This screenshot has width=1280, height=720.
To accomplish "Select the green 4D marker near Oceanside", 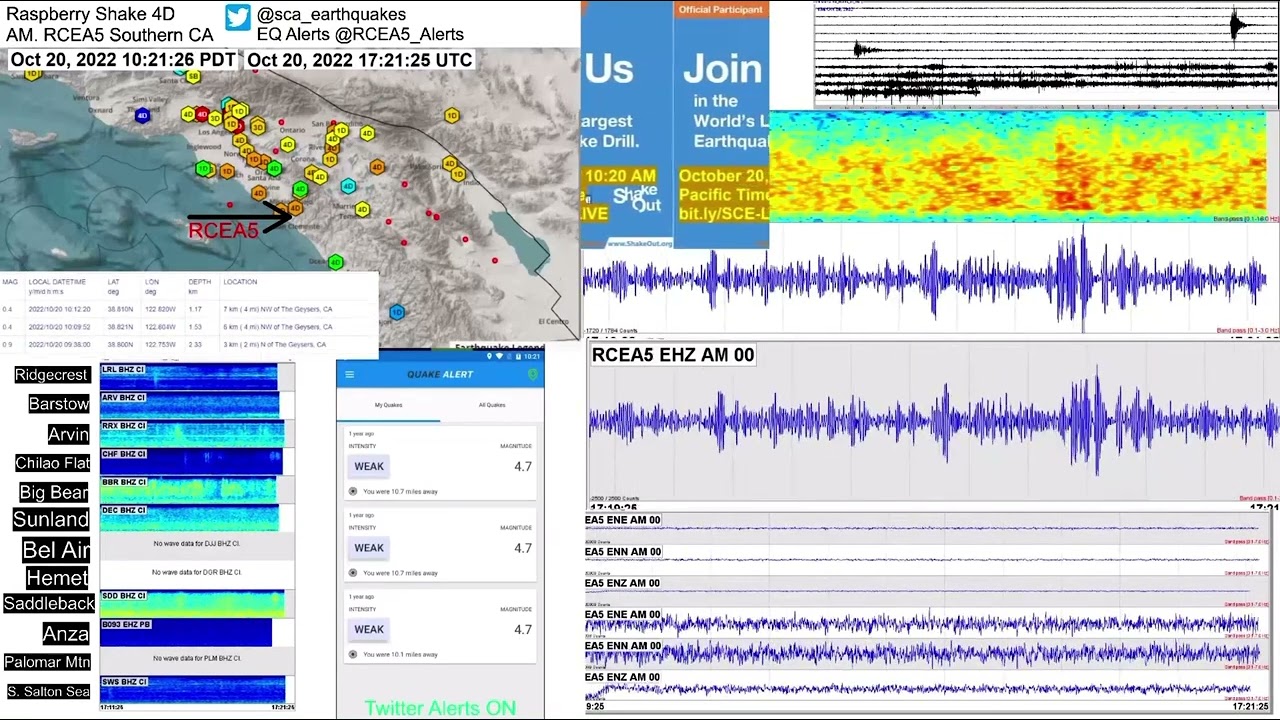I will (x=336, y=262).
